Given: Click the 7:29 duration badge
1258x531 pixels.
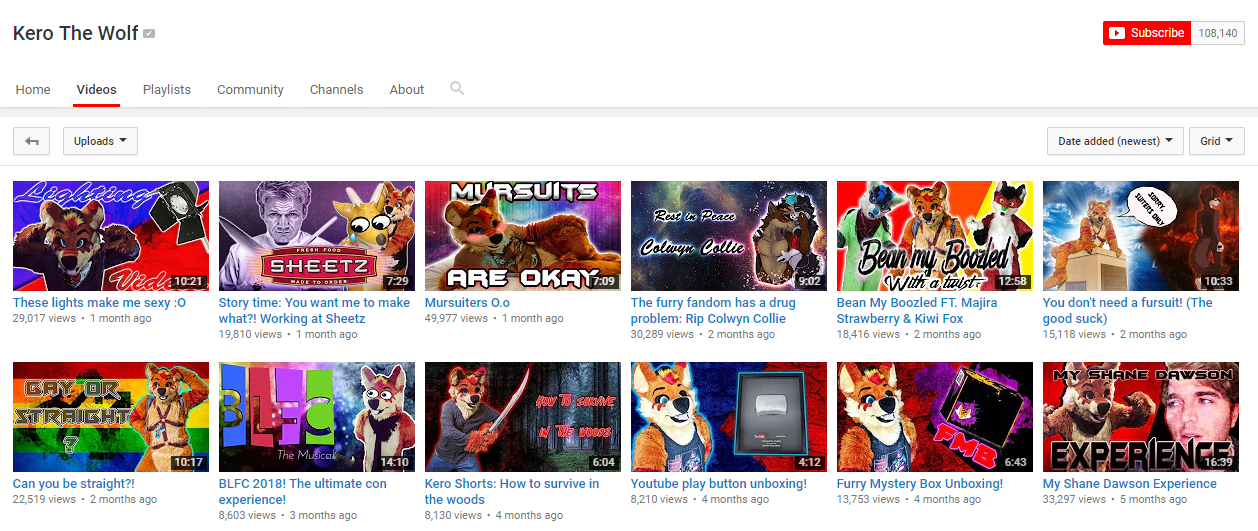Looking at the screenshot, I should tap(398, 282).
